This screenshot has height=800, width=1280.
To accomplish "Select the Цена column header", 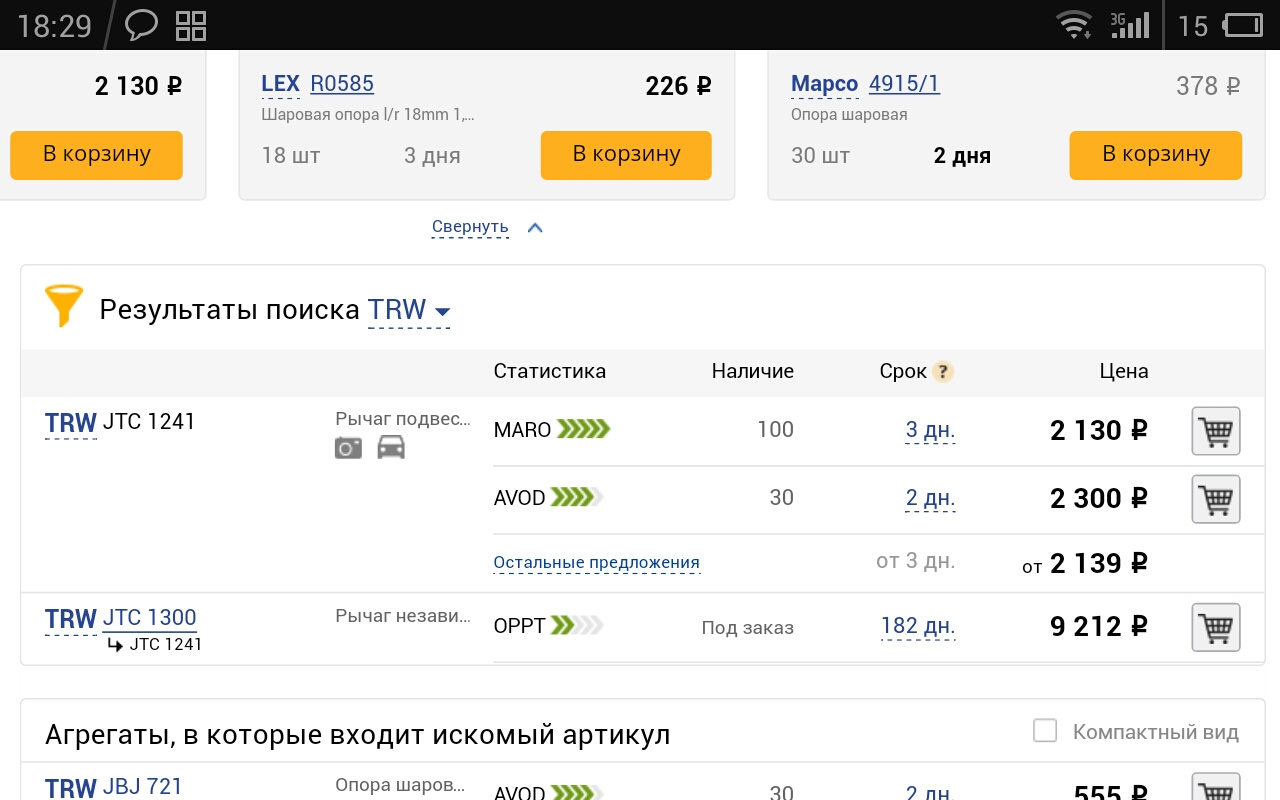I will click(1124, 371).
